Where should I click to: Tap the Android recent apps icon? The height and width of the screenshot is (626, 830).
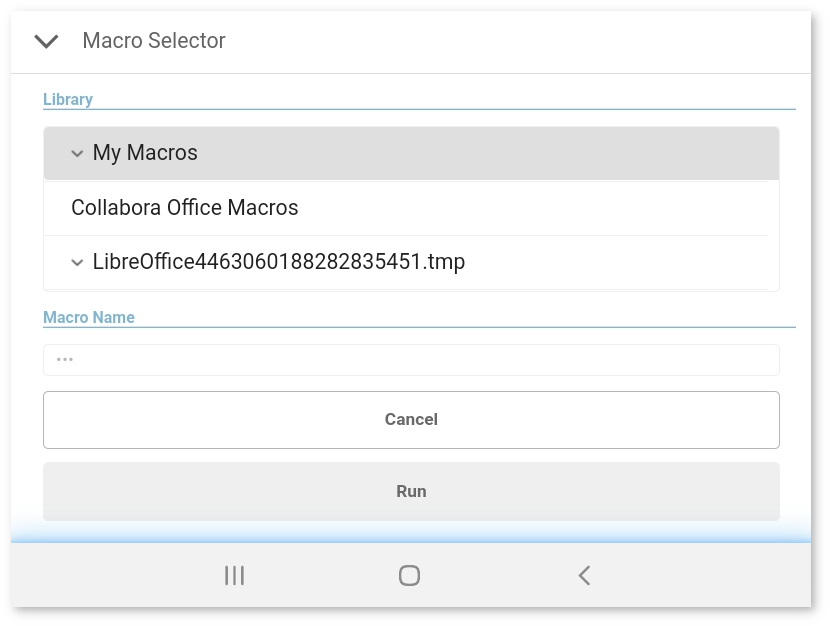[x=234, y=576]
